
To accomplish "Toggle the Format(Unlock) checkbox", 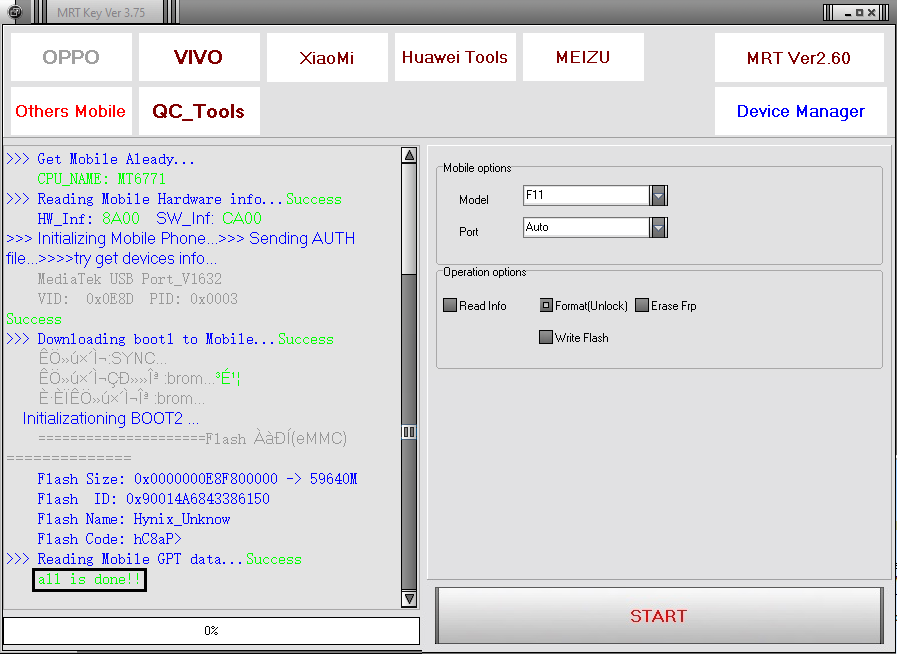I will click(x=546, y=305).
